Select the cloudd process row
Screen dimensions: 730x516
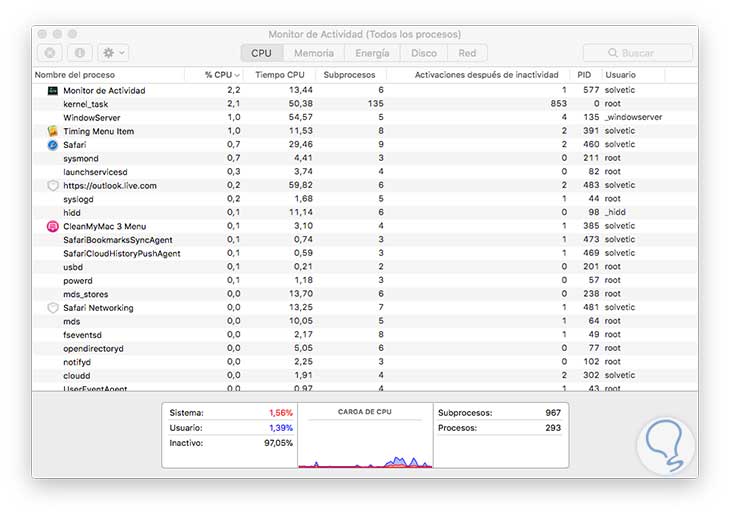point(365,375)
